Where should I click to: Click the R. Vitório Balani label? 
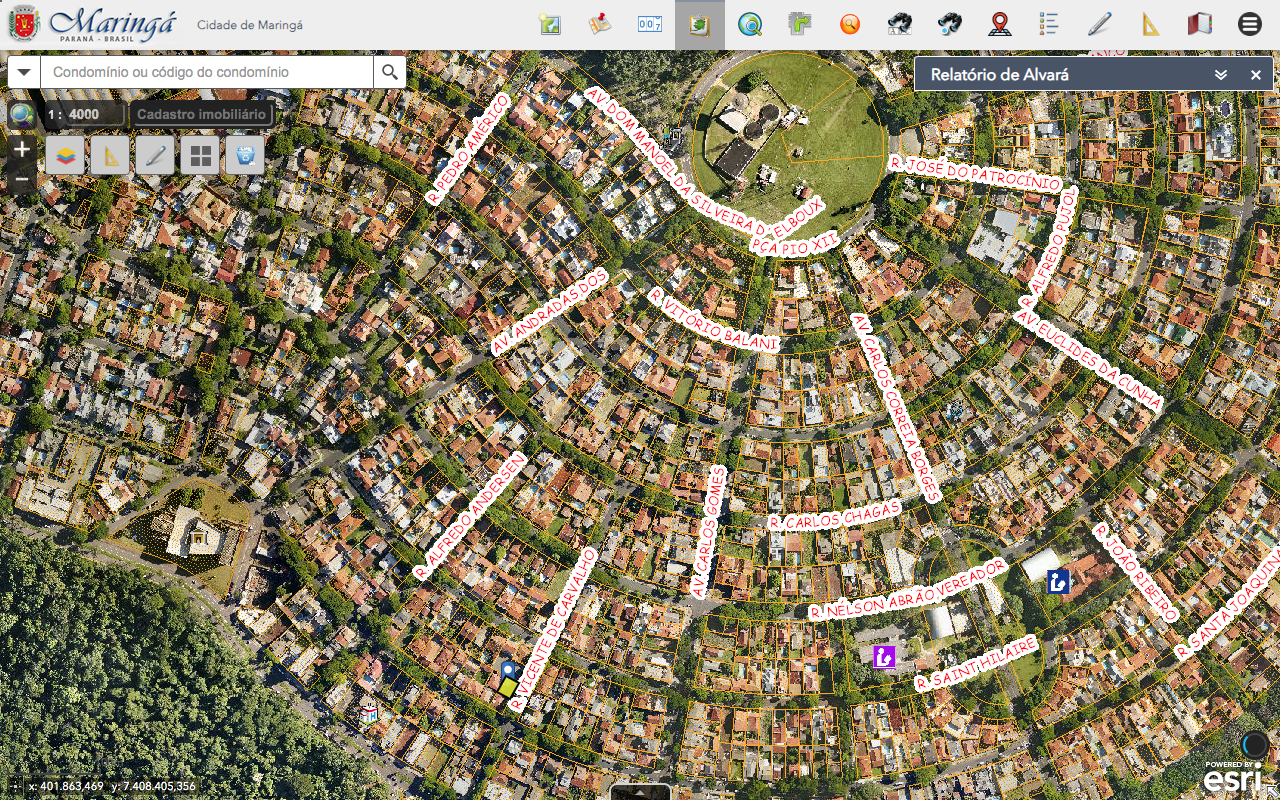pyautogui.click(x=713, y=320)
